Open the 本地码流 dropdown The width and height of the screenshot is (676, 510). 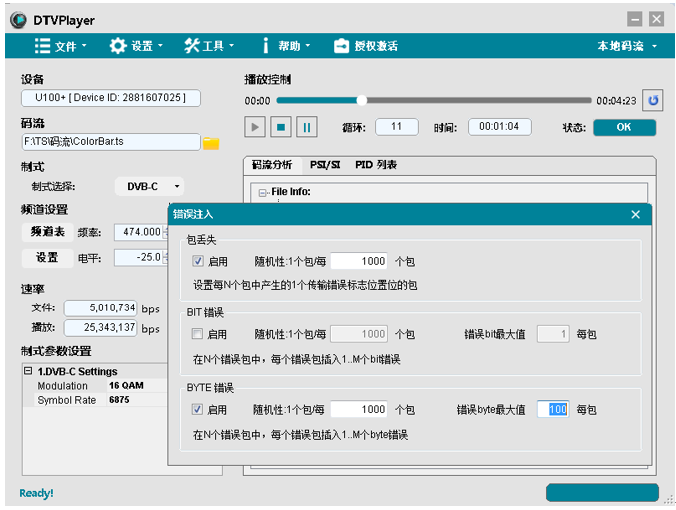(x=627, y=46)
